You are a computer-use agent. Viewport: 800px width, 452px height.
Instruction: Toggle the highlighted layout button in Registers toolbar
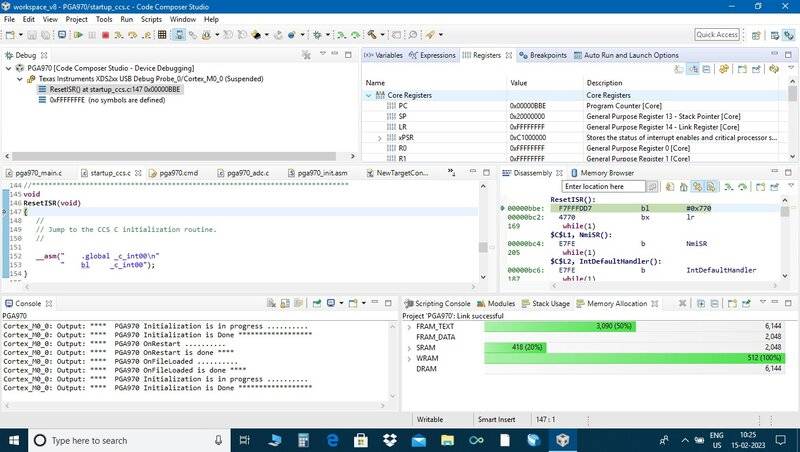[693, 69]
